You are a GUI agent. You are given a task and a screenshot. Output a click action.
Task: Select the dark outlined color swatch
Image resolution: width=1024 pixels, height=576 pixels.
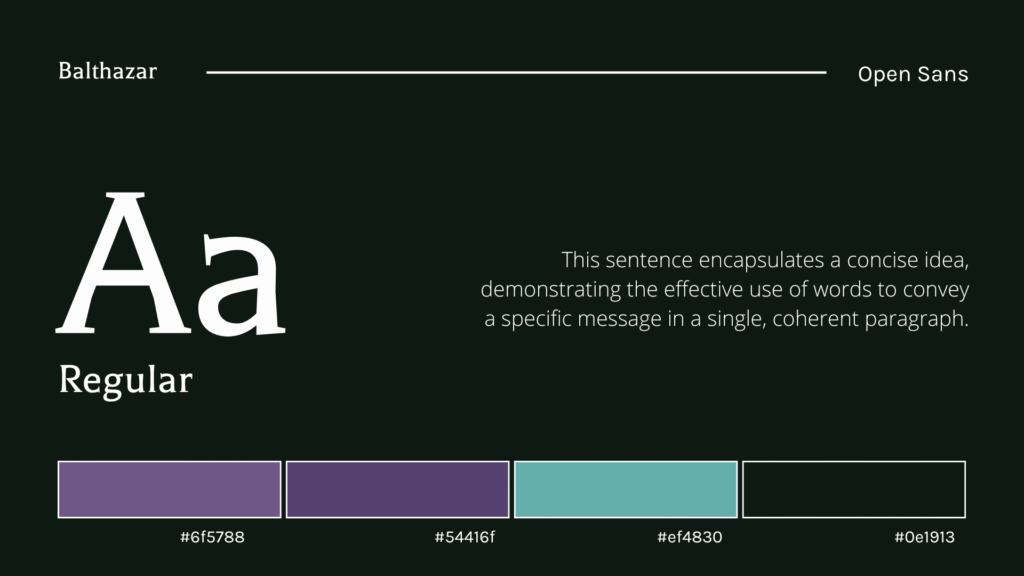point(853,489)
